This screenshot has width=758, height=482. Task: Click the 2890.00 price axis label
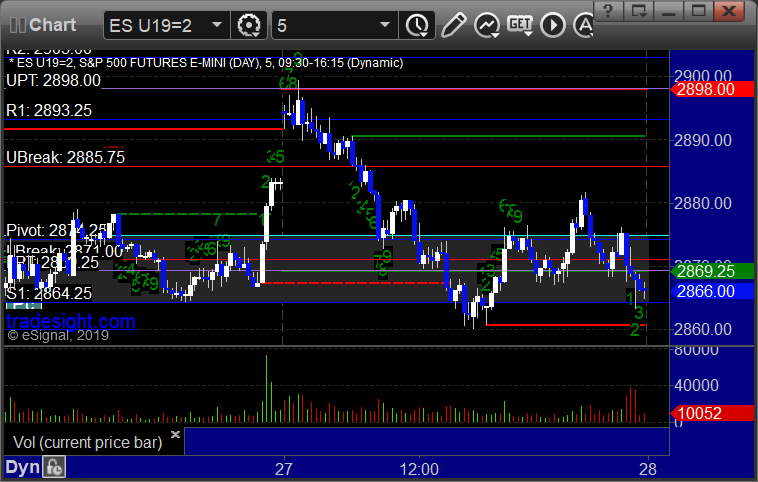pyautogui.click(x=702, y=140)
